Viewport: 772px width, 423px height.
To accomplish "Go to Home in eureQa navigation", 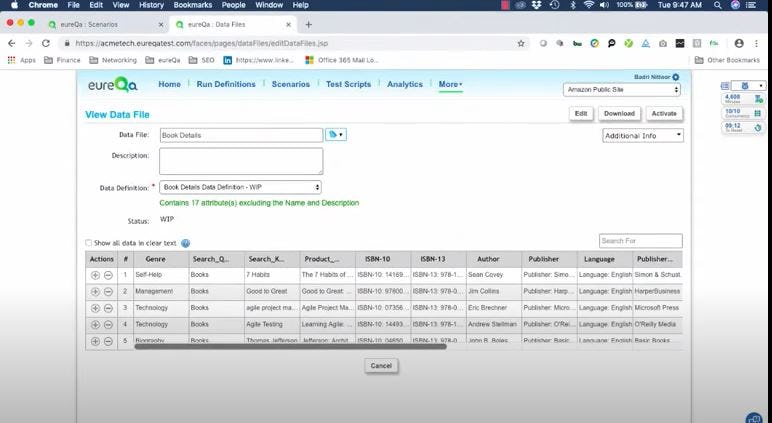I will click(x=169, y=84).
